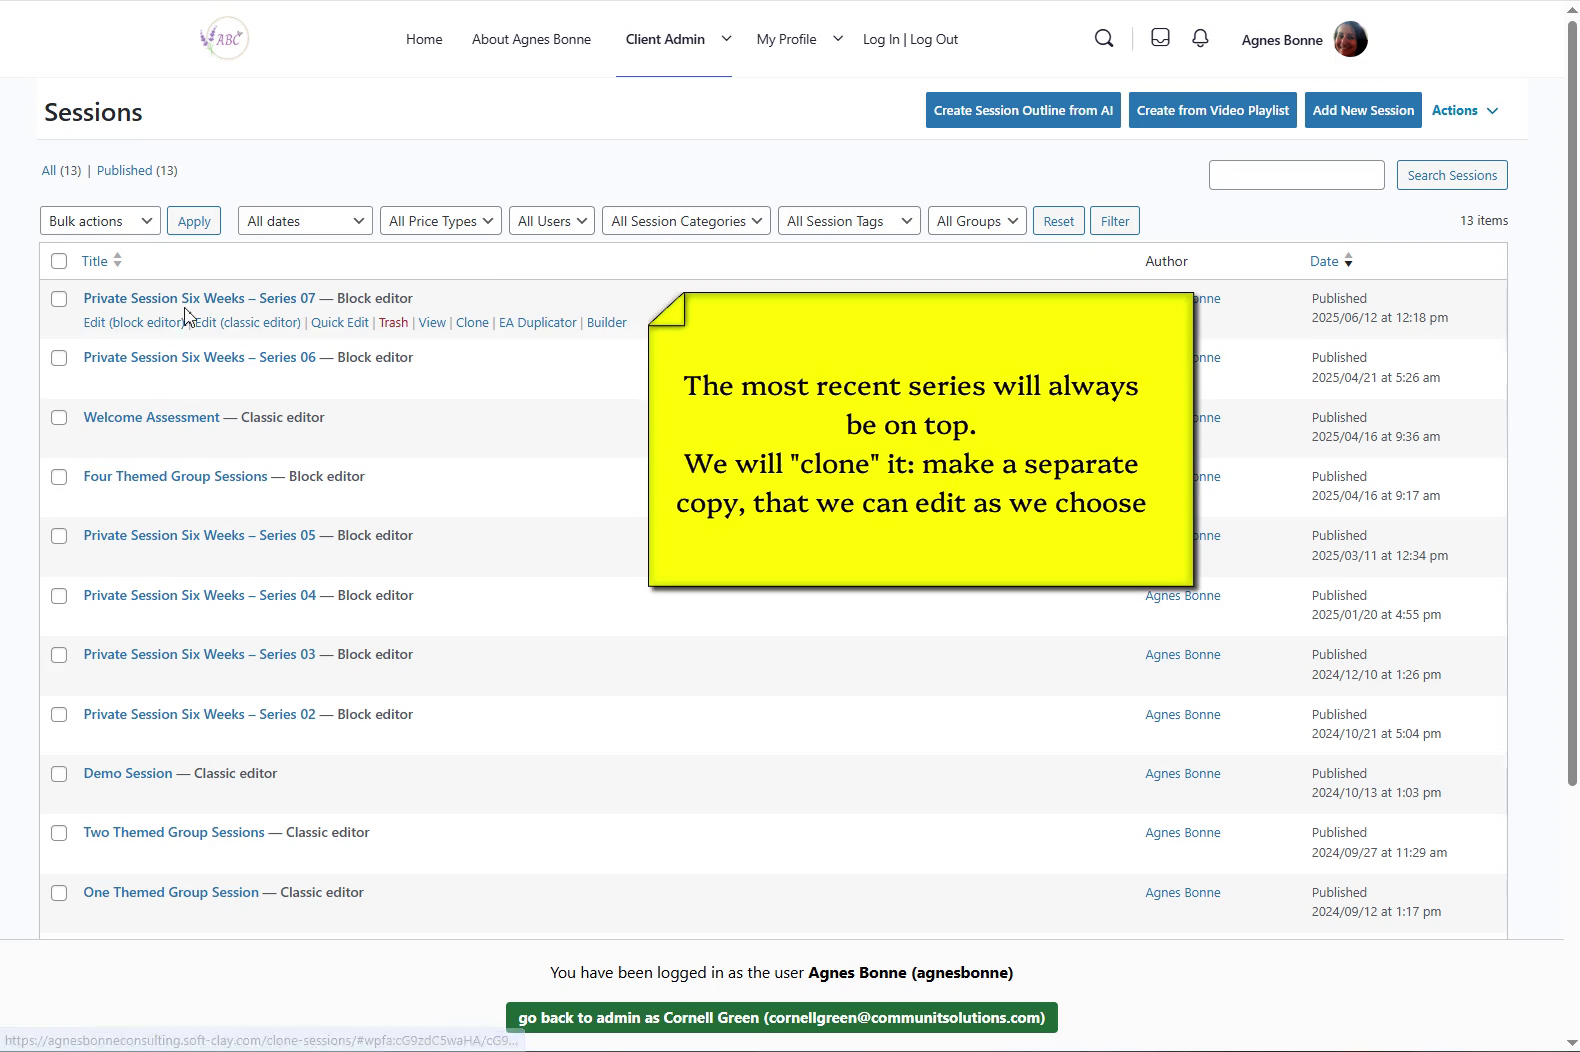Open the My Profile menu item
Image resolution: width=1580 pixels, height=1052 pixels.
[786, 39]
